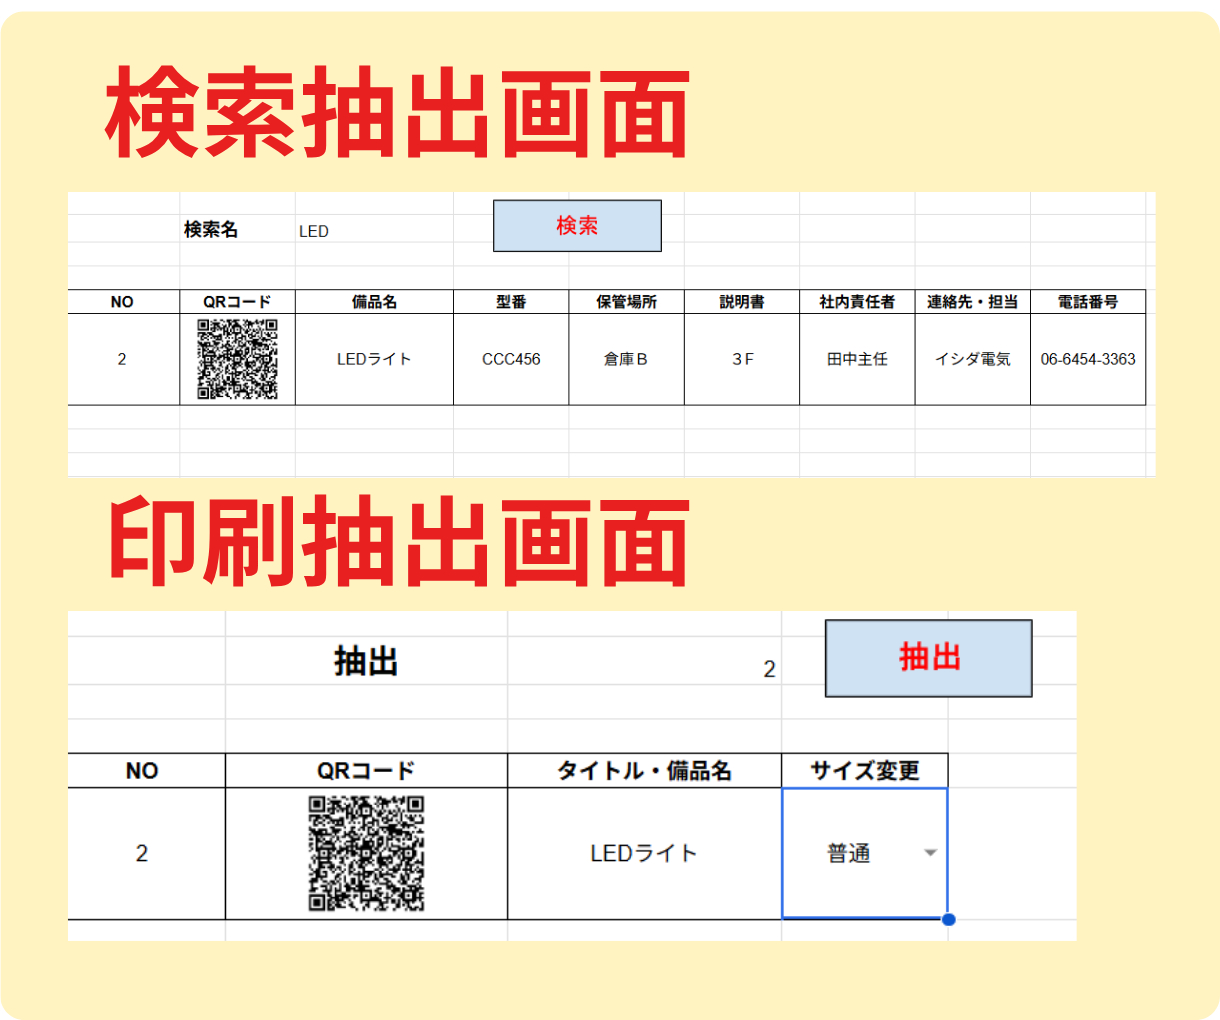Click the QRコード header in the search table
This screenshot has height=1020, width=1220.
pyautogui.click(x=237, y=302)
